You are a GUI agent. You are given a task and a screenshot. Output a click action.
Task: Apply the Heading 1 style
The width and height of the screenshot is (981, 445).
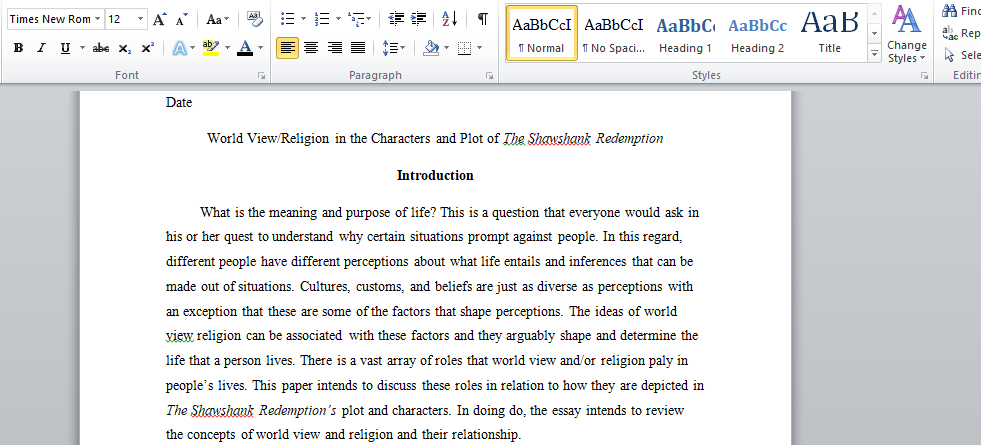click(x=685, y=33)
